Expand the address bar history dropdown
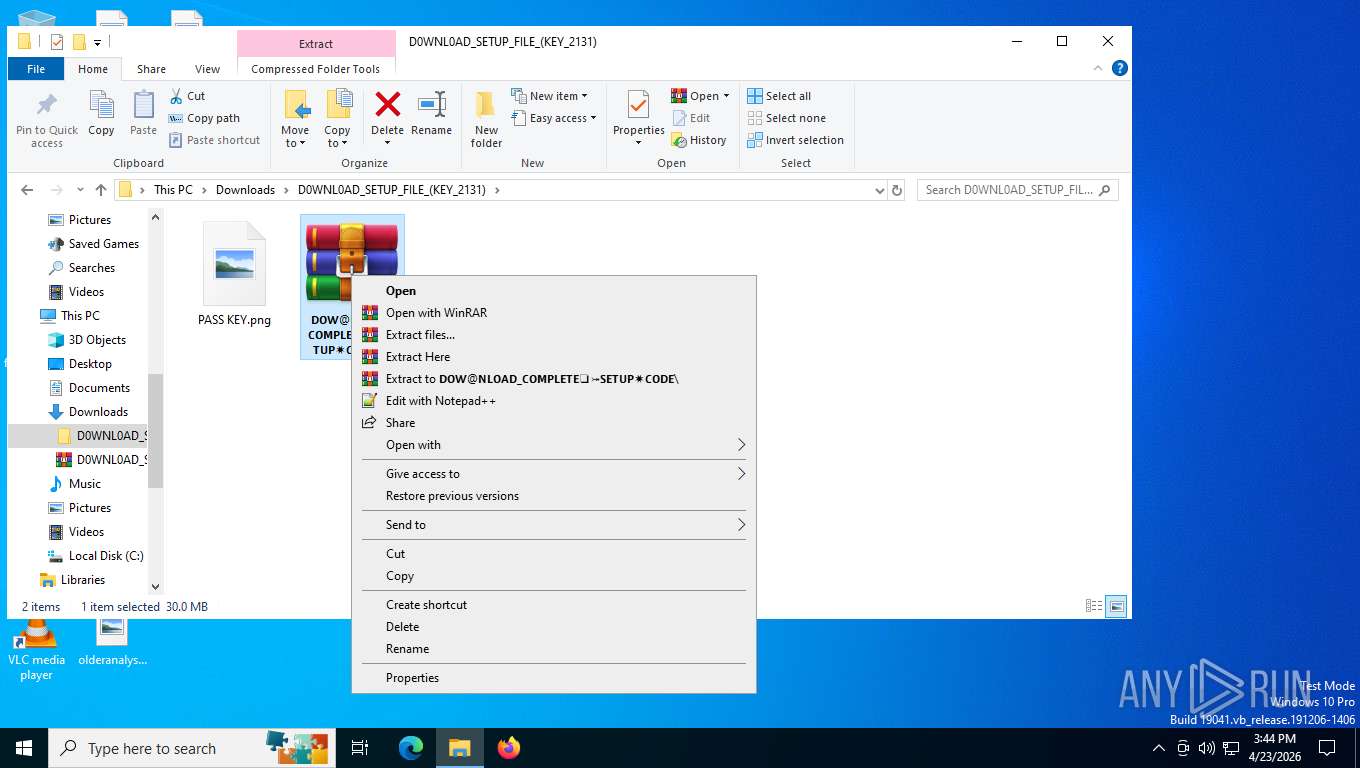The width and height of the screenshot is (1360, 768). [x=880, y=190]
